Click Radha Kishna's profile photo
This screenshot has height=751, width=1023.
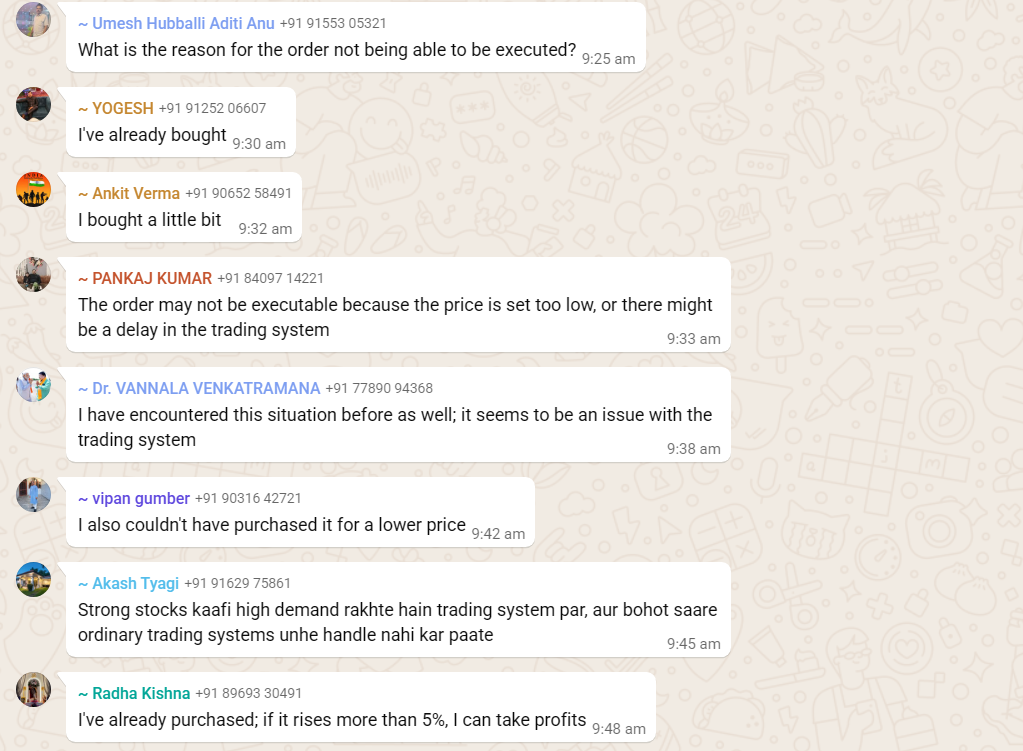[x=33, y=689]
